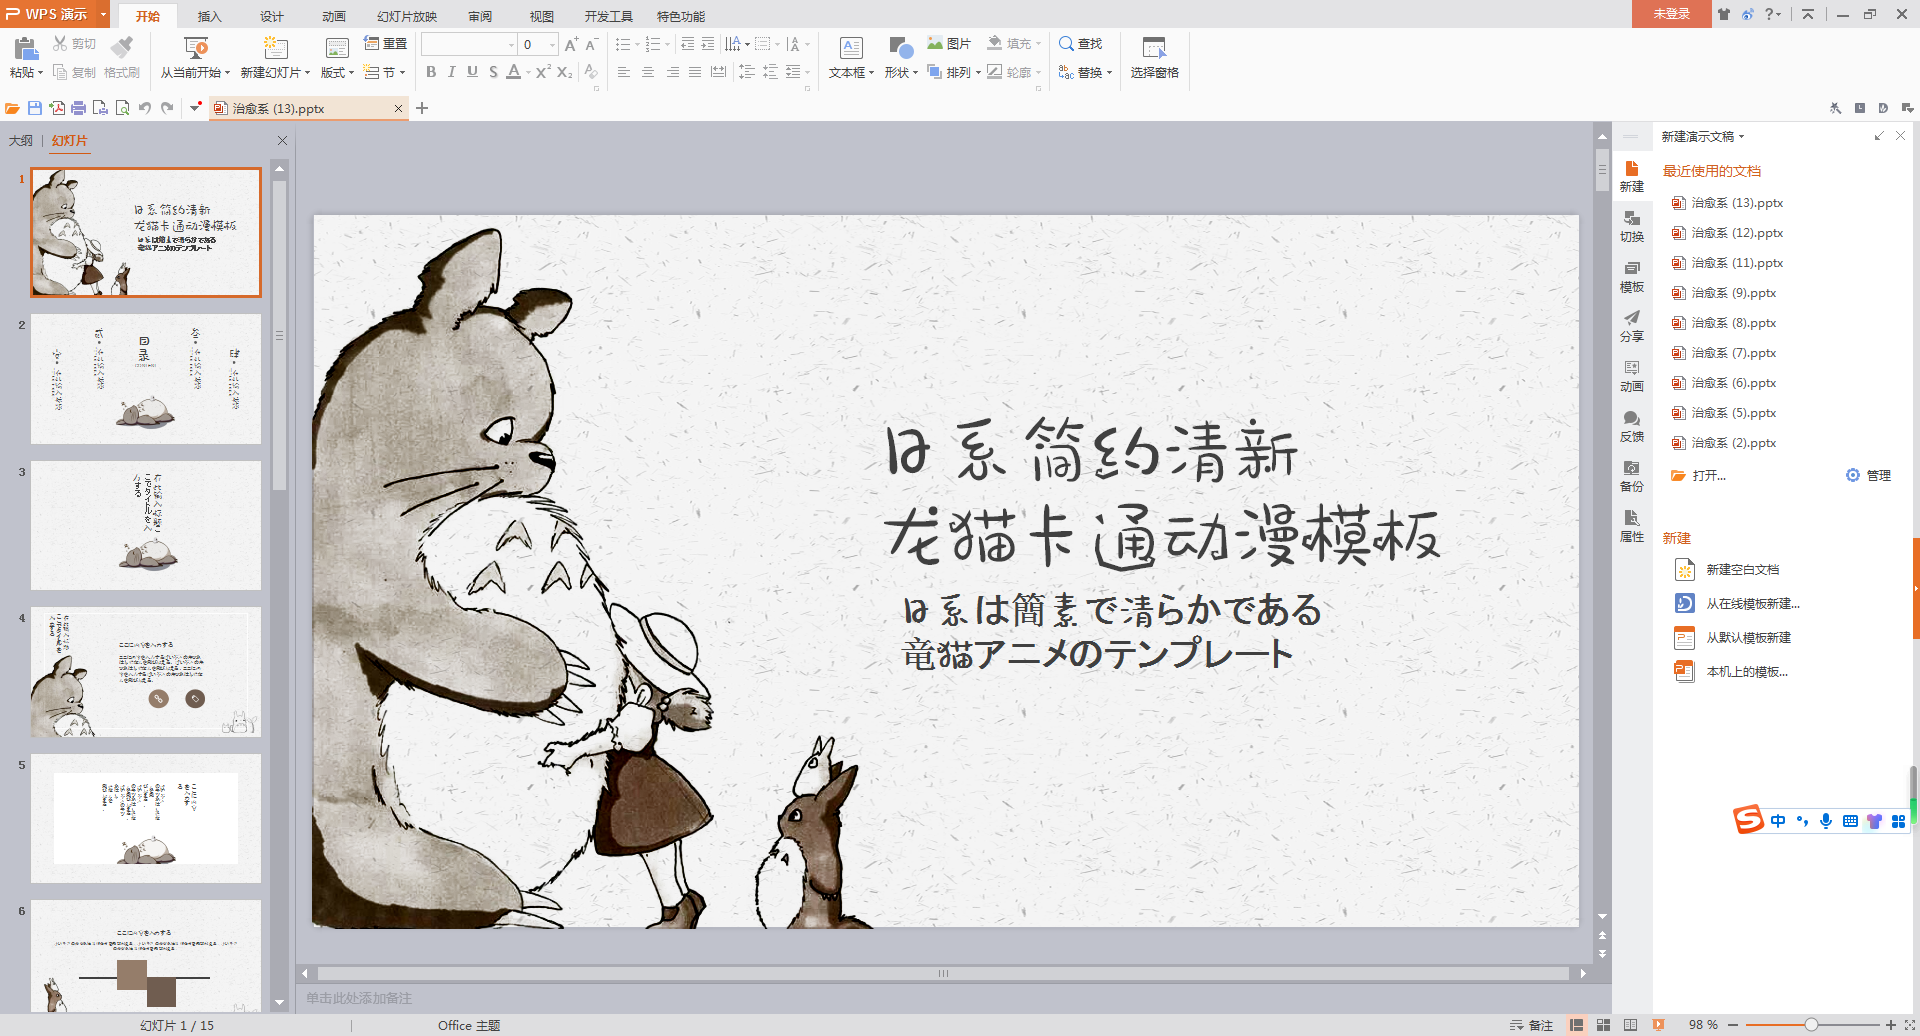Click the decrease font size icon
The width and height of the screenshot is (1920, 1036).
592,44
